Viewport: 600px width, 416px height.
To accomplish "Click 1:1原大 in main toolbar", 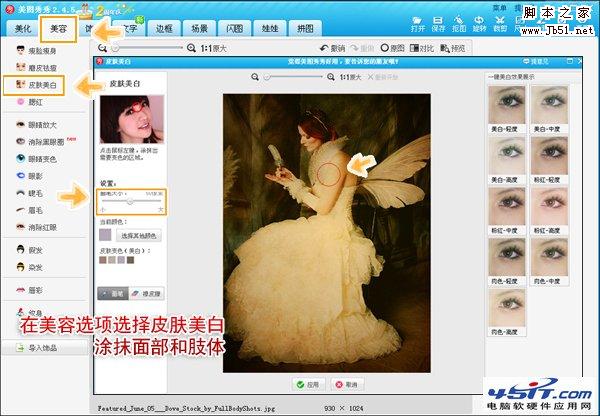I will tap(214, 49).
